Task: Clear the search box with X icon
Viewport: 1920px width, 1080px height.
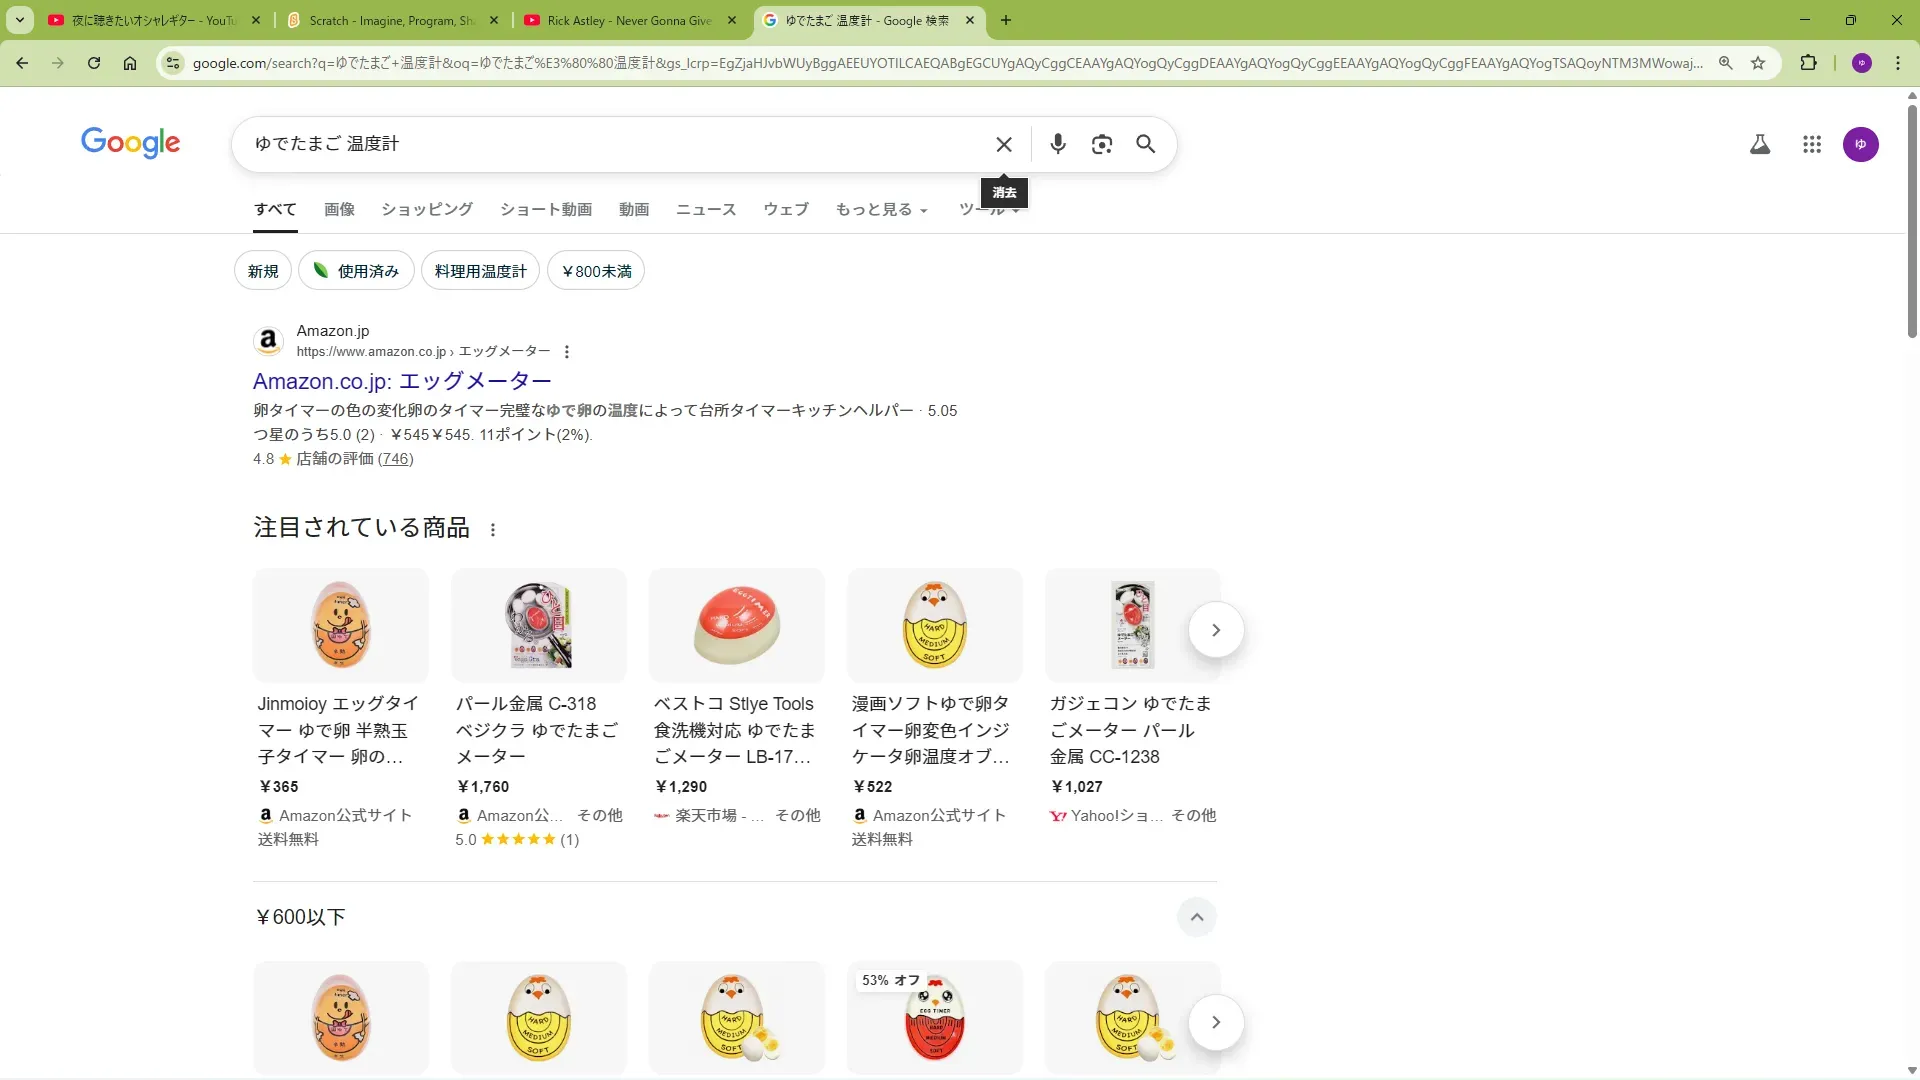Action: [1004, 144]
